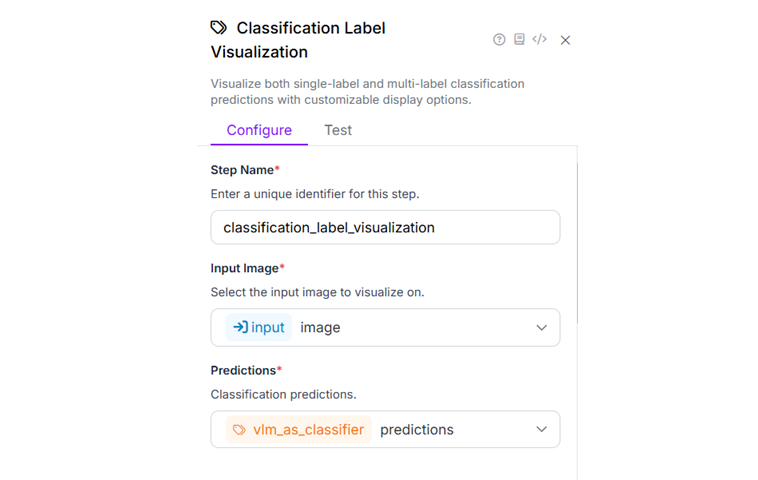Screen dimensions: 758x480
Task: Click the tag icon beside the panel title
Action: [x=219, y=28]
